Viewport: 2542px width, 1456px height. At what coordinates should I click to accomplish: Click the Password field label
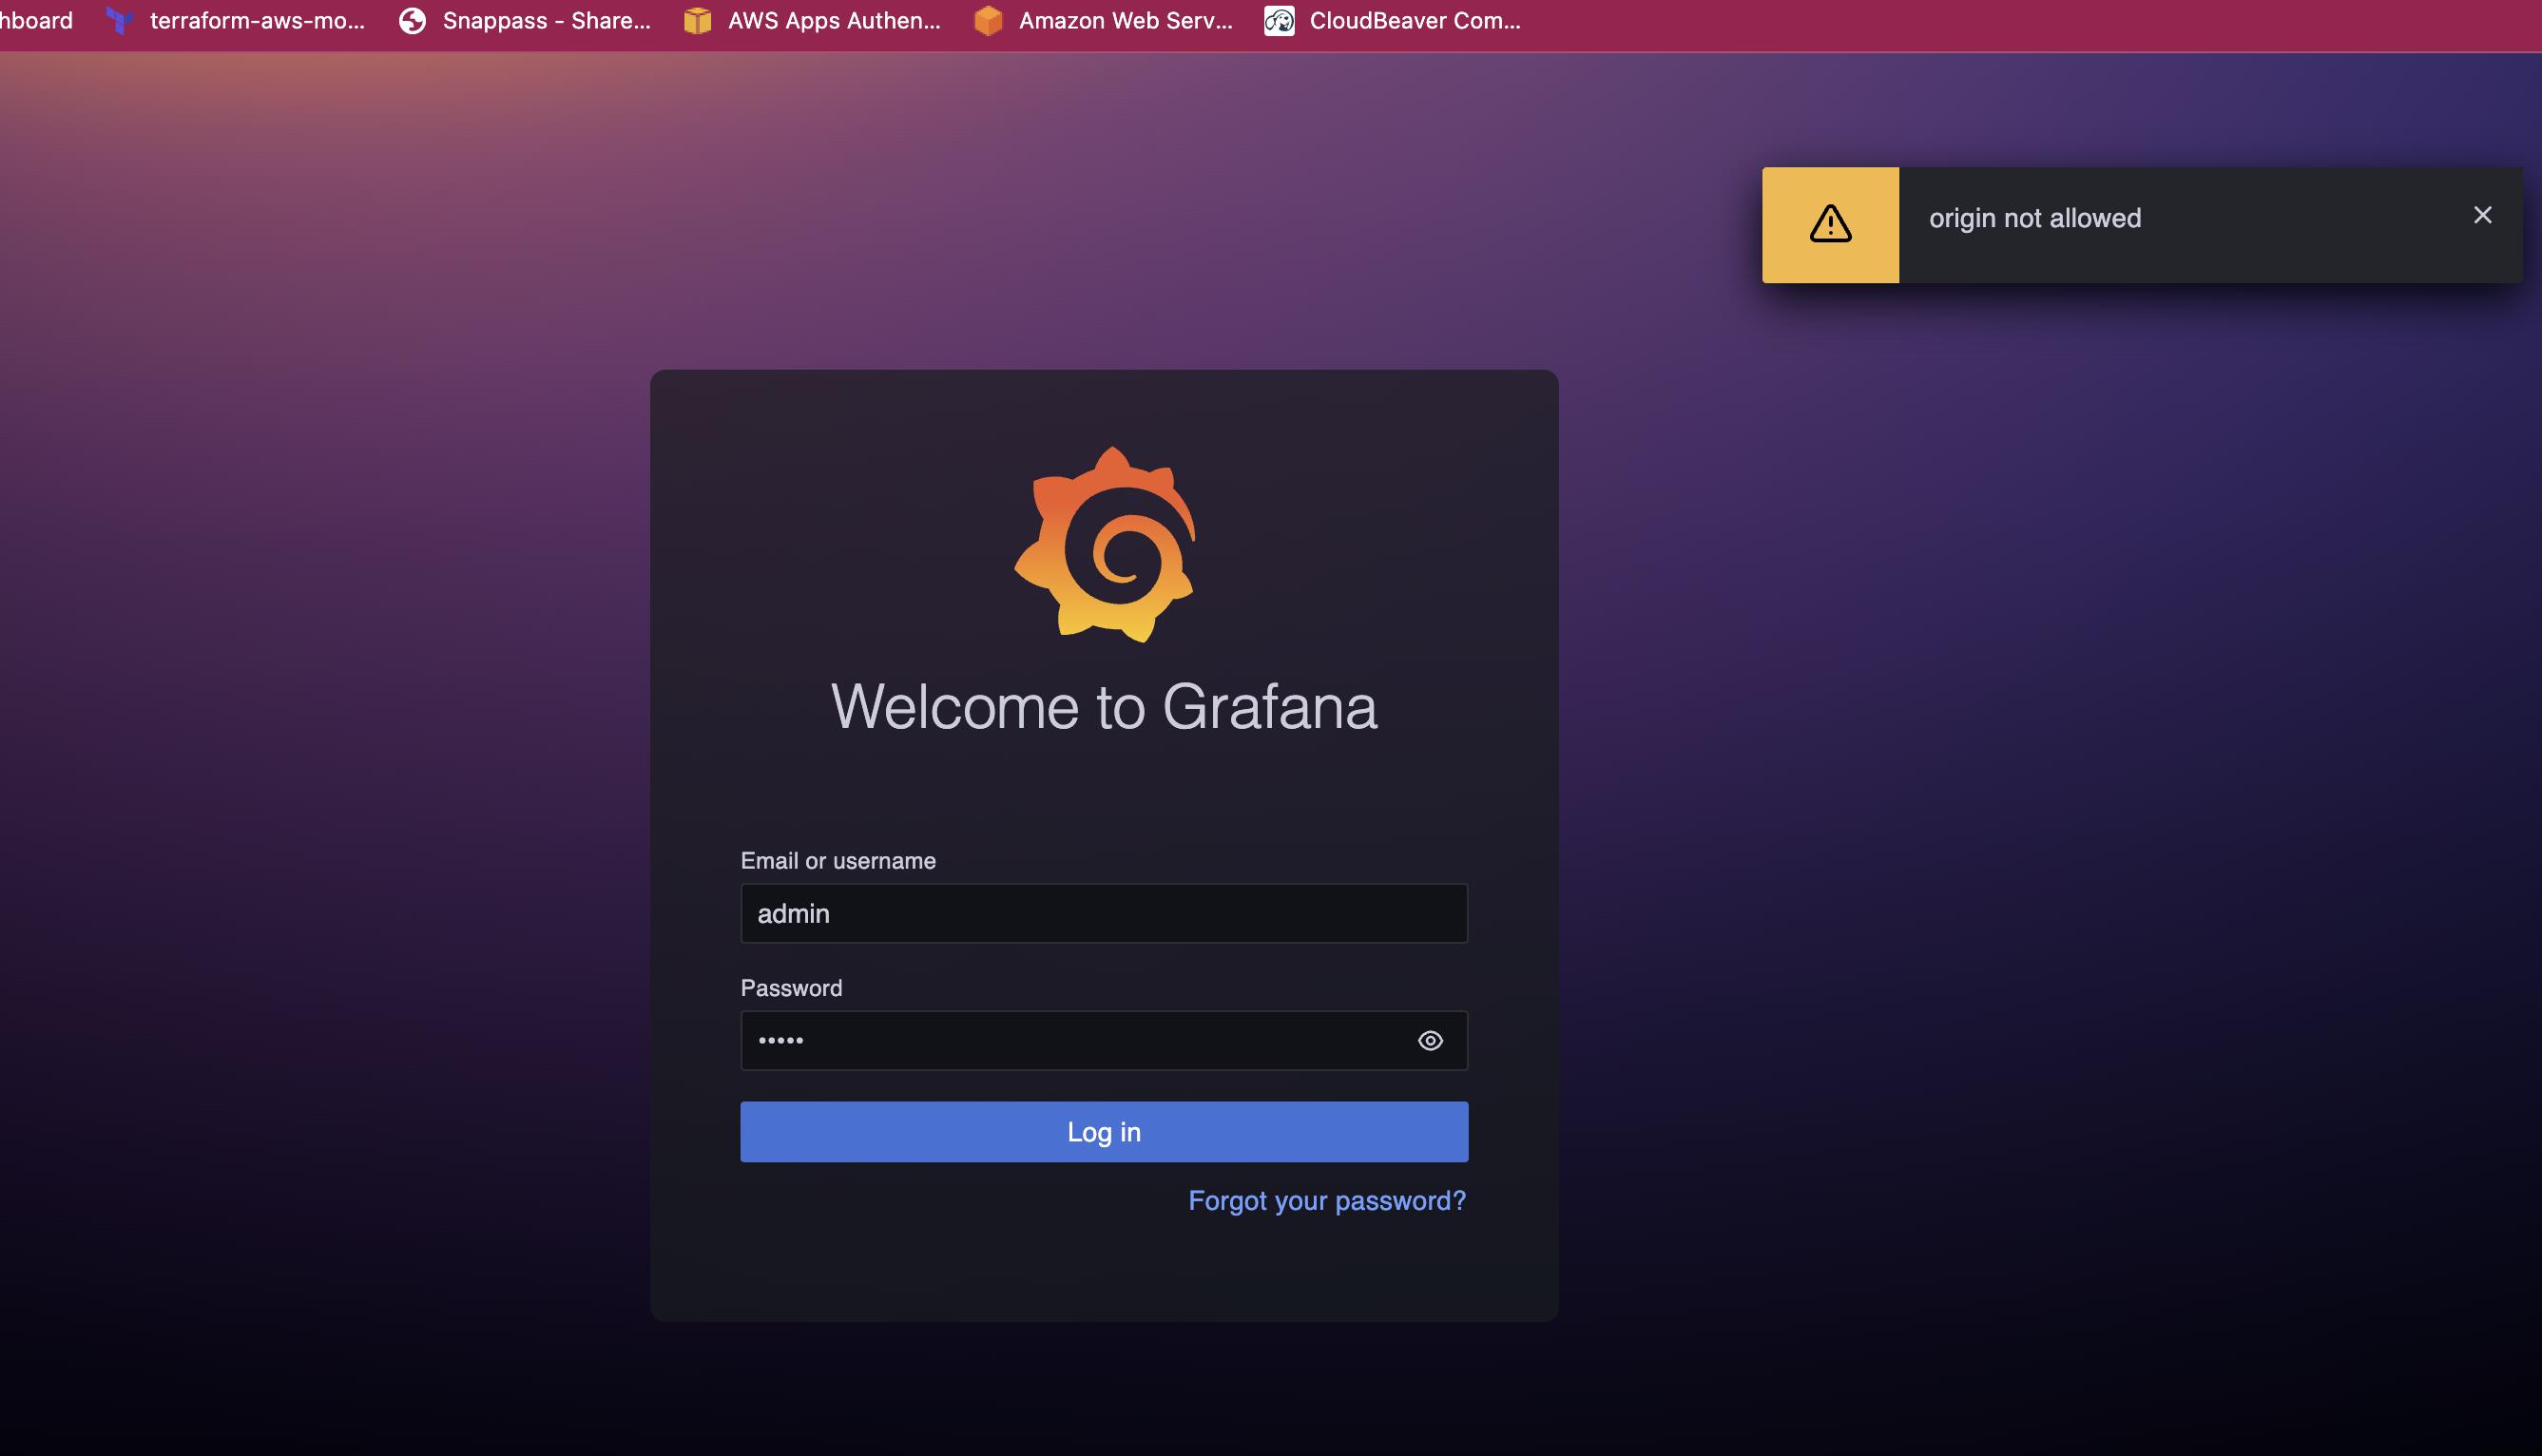click(x=791, y=988)
